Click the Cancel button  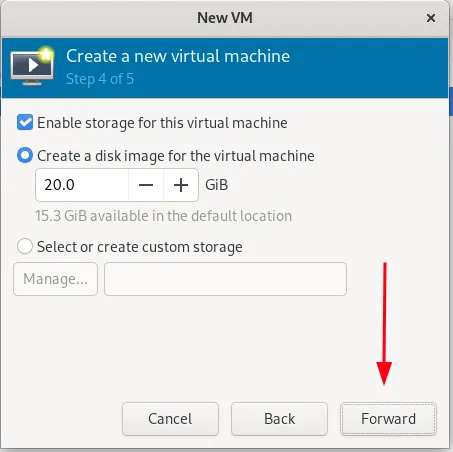[x=170, y=419]
